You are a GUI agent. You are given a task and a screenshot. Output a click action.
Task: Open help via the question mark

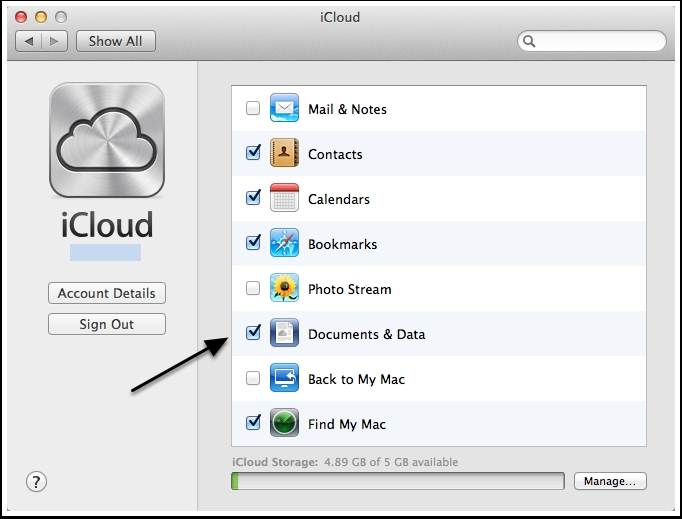(x=36, y=482)
